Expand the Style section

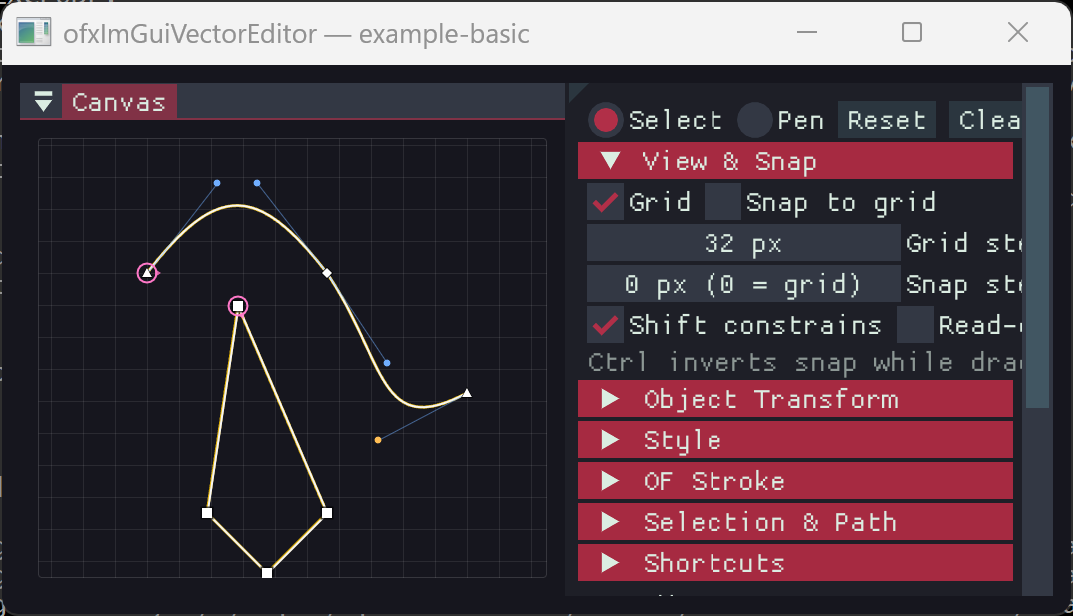tap(795, 441)
